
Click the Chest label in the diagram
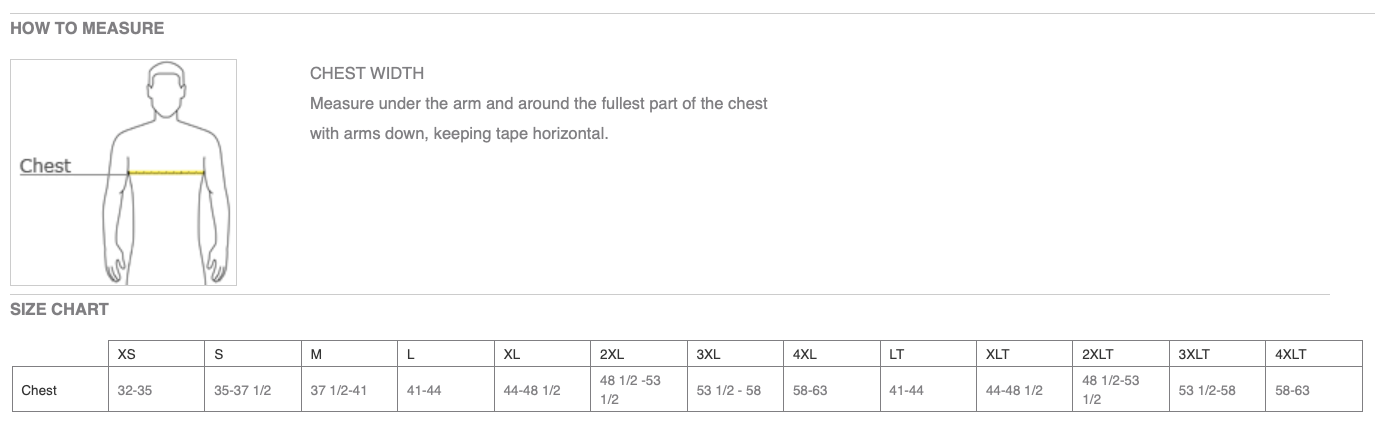(45, 166)
